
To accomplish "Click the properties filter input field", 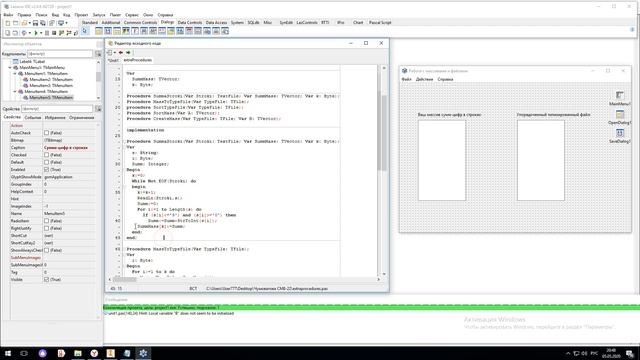I will tap(57, 109).
